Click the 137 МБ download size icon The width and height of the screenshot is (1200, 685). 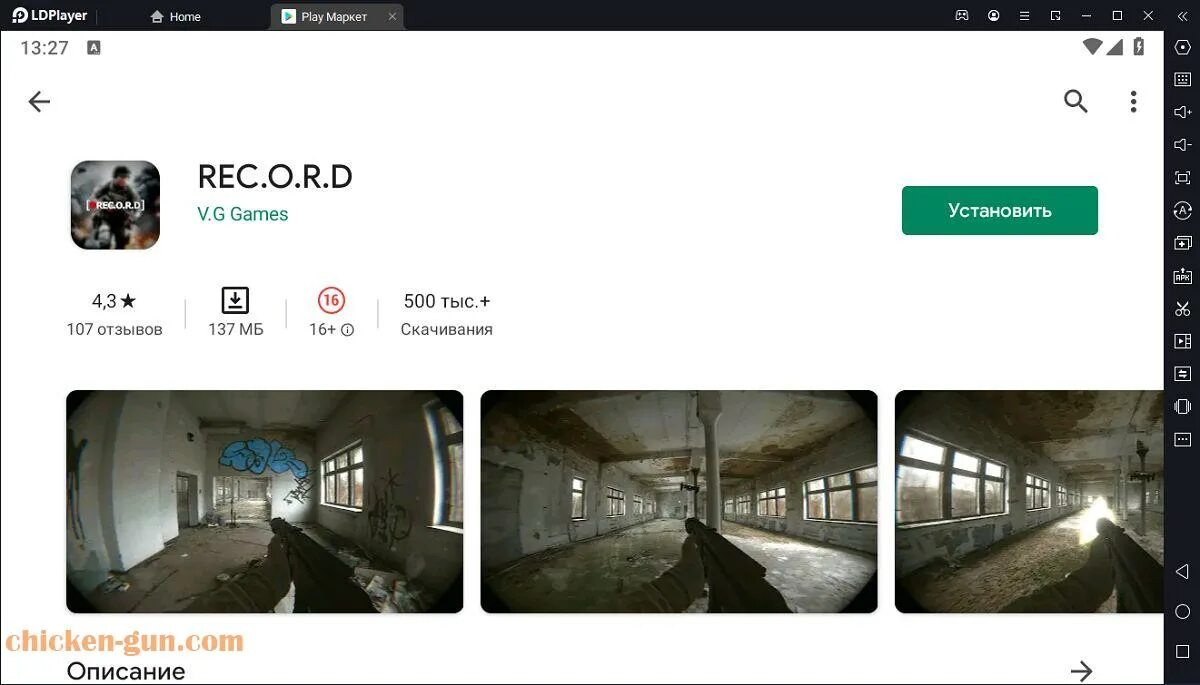235,300
